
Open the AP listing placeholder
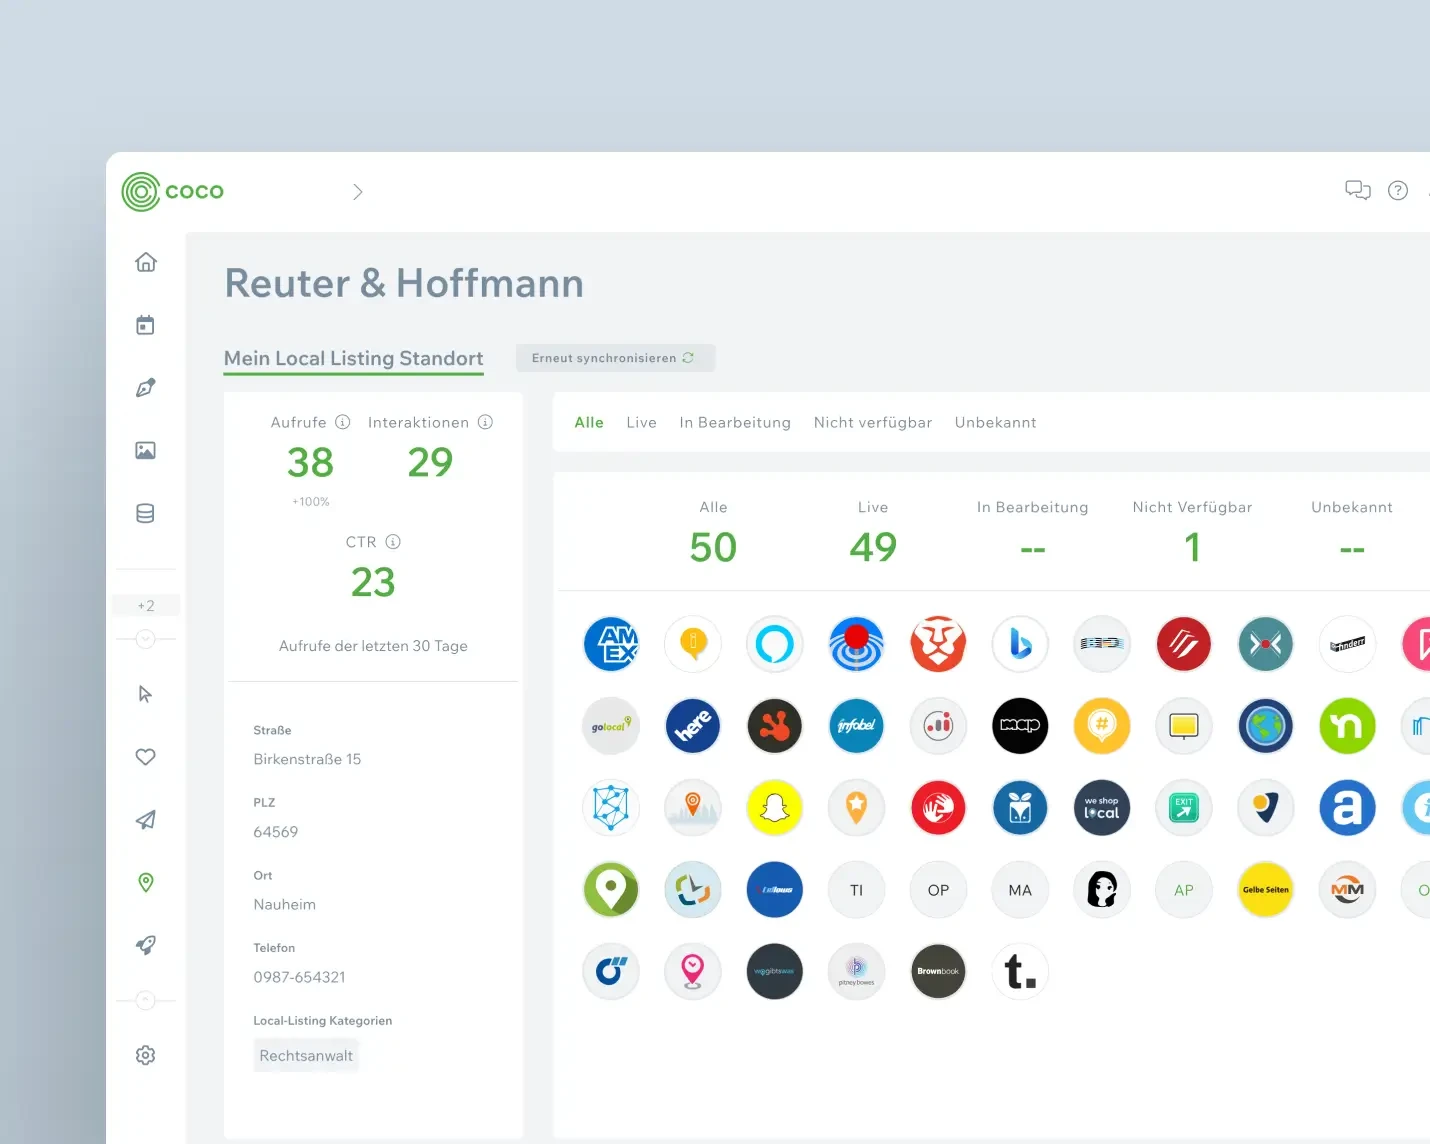(1184, 890)
